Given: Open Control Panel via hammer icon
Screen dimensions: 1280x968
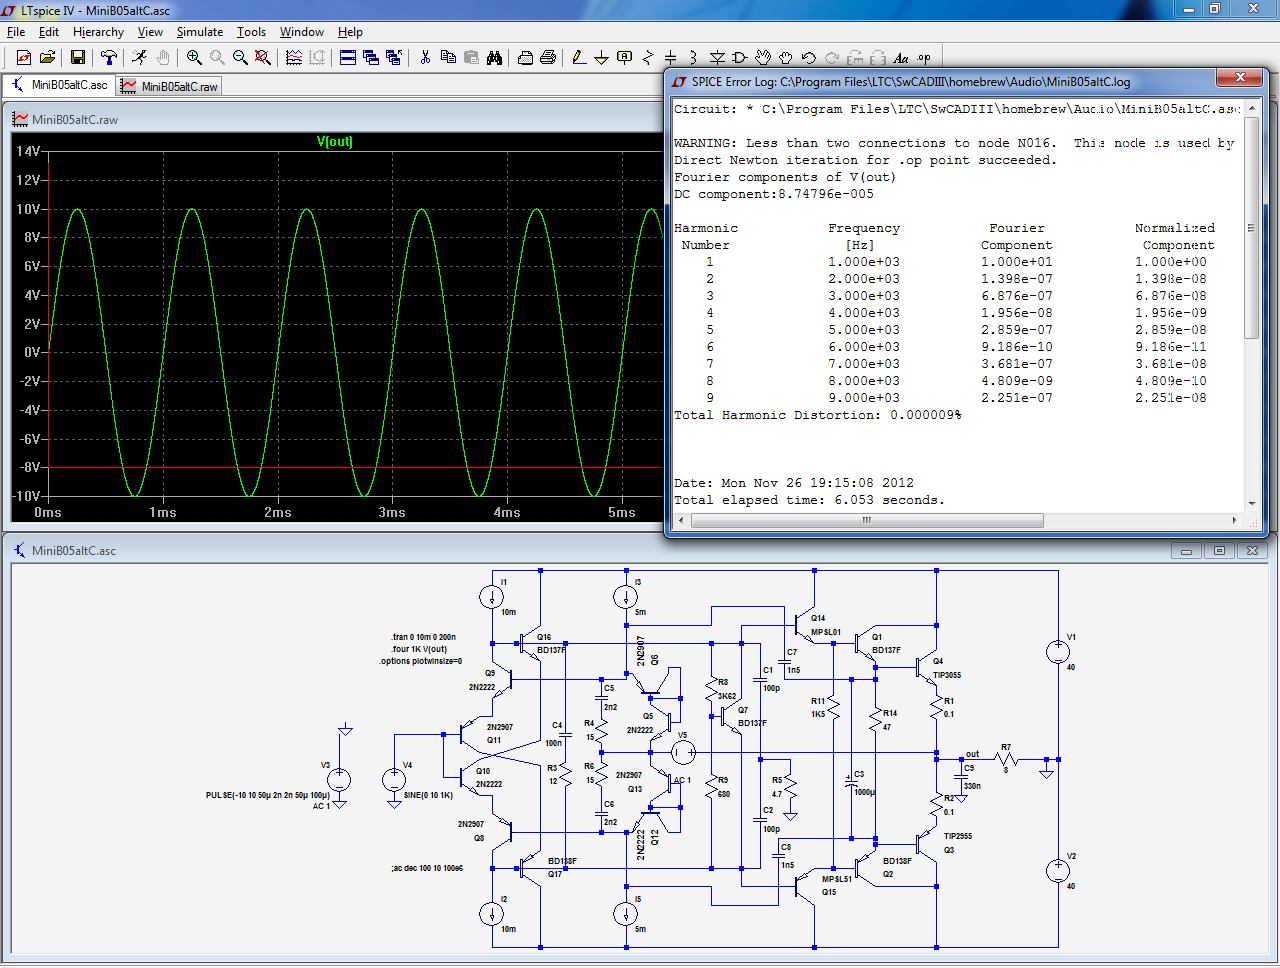Looking at the screenshot, I should (109, 58).
